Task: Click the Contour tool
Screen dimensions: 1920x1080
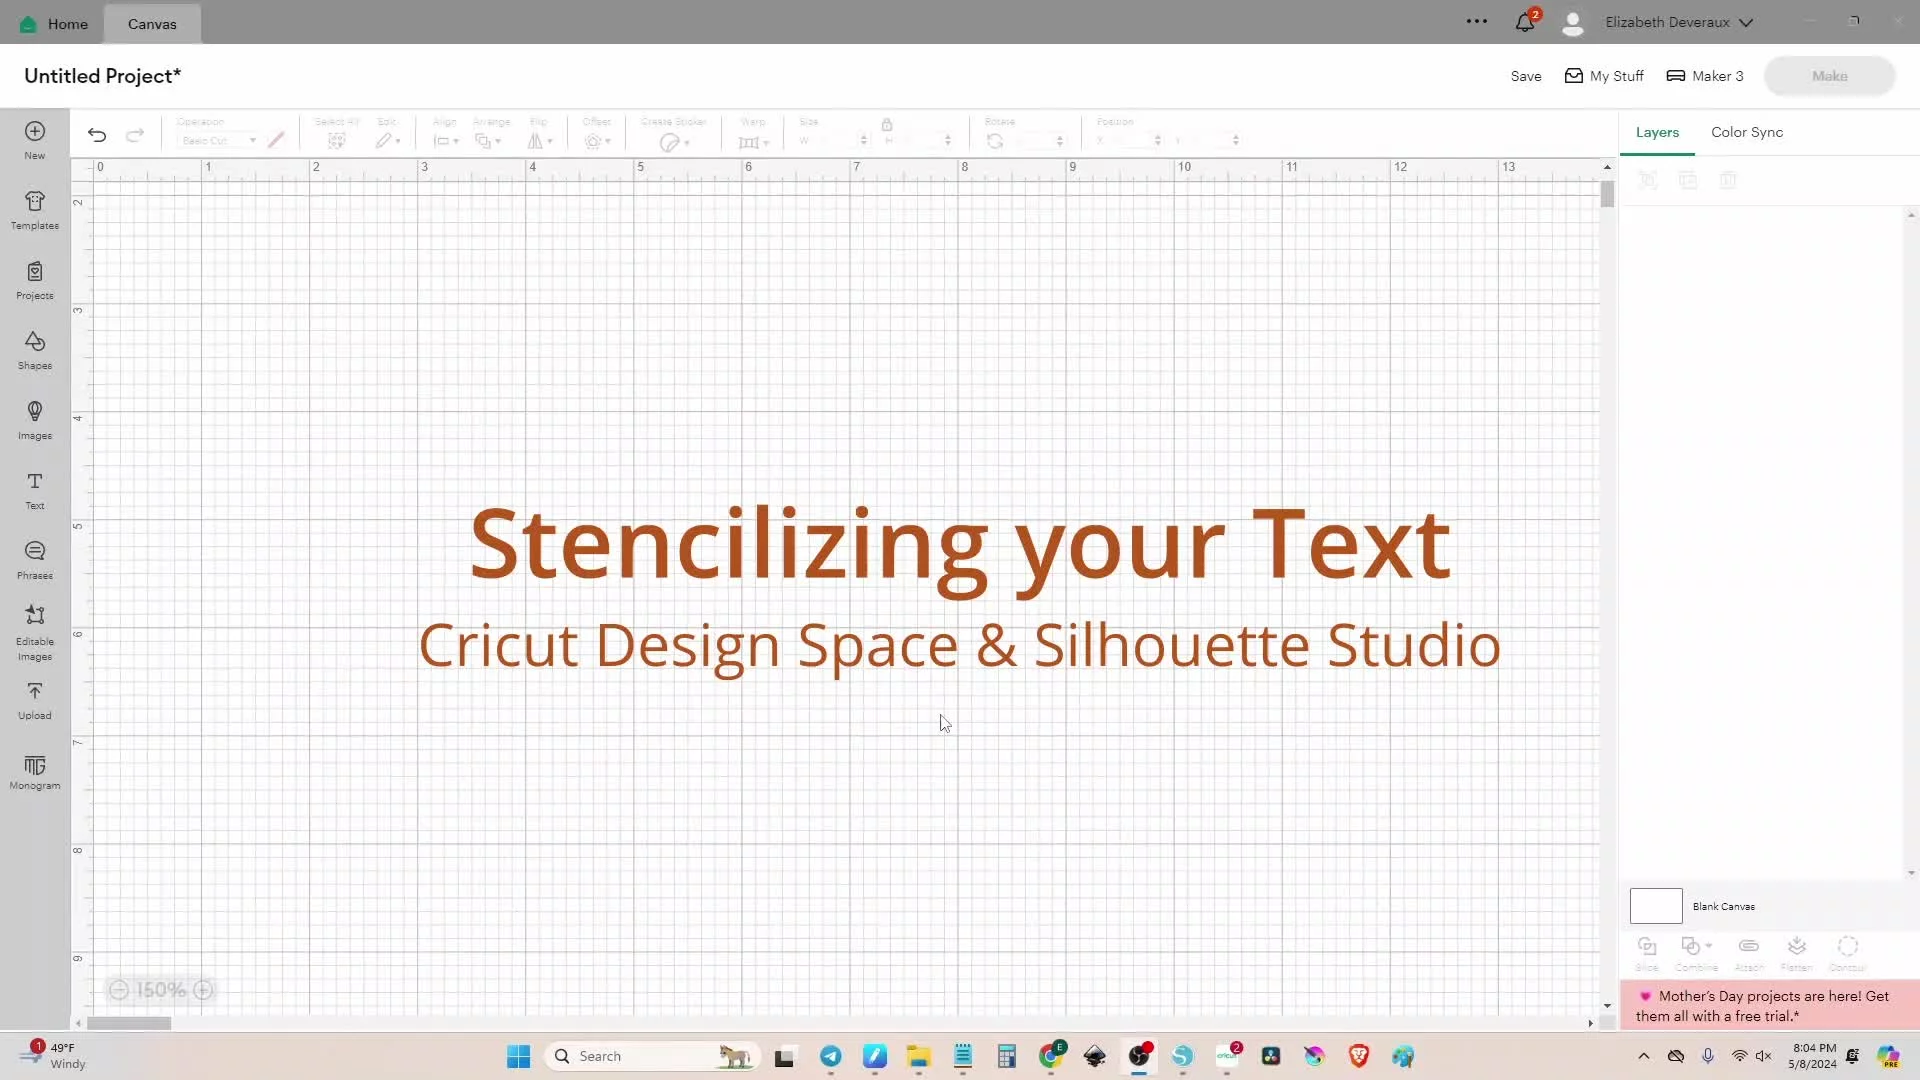Action: coord(1848,953)
